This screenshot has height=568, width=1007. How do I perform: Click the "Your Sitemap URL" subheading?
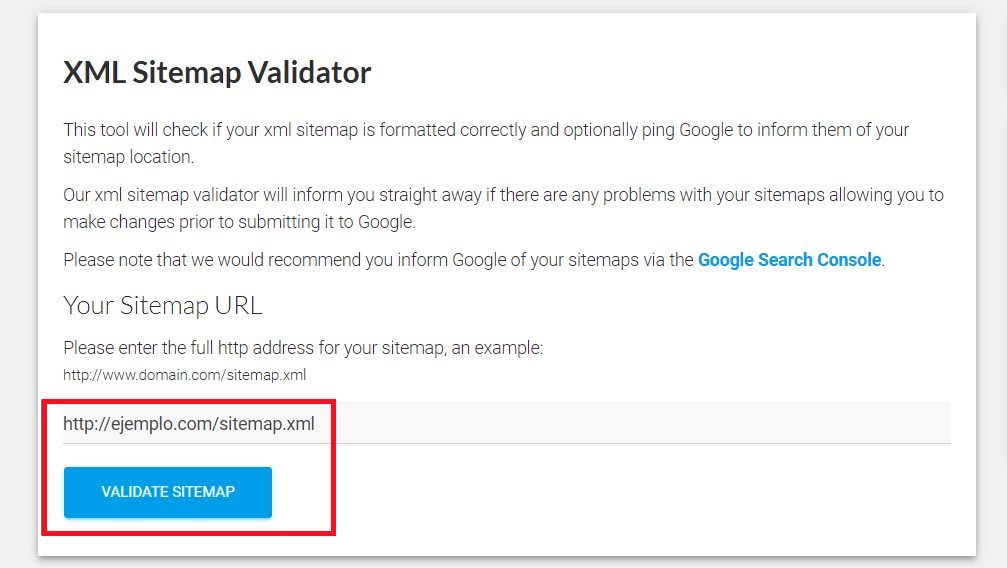[x=163, y=306]
